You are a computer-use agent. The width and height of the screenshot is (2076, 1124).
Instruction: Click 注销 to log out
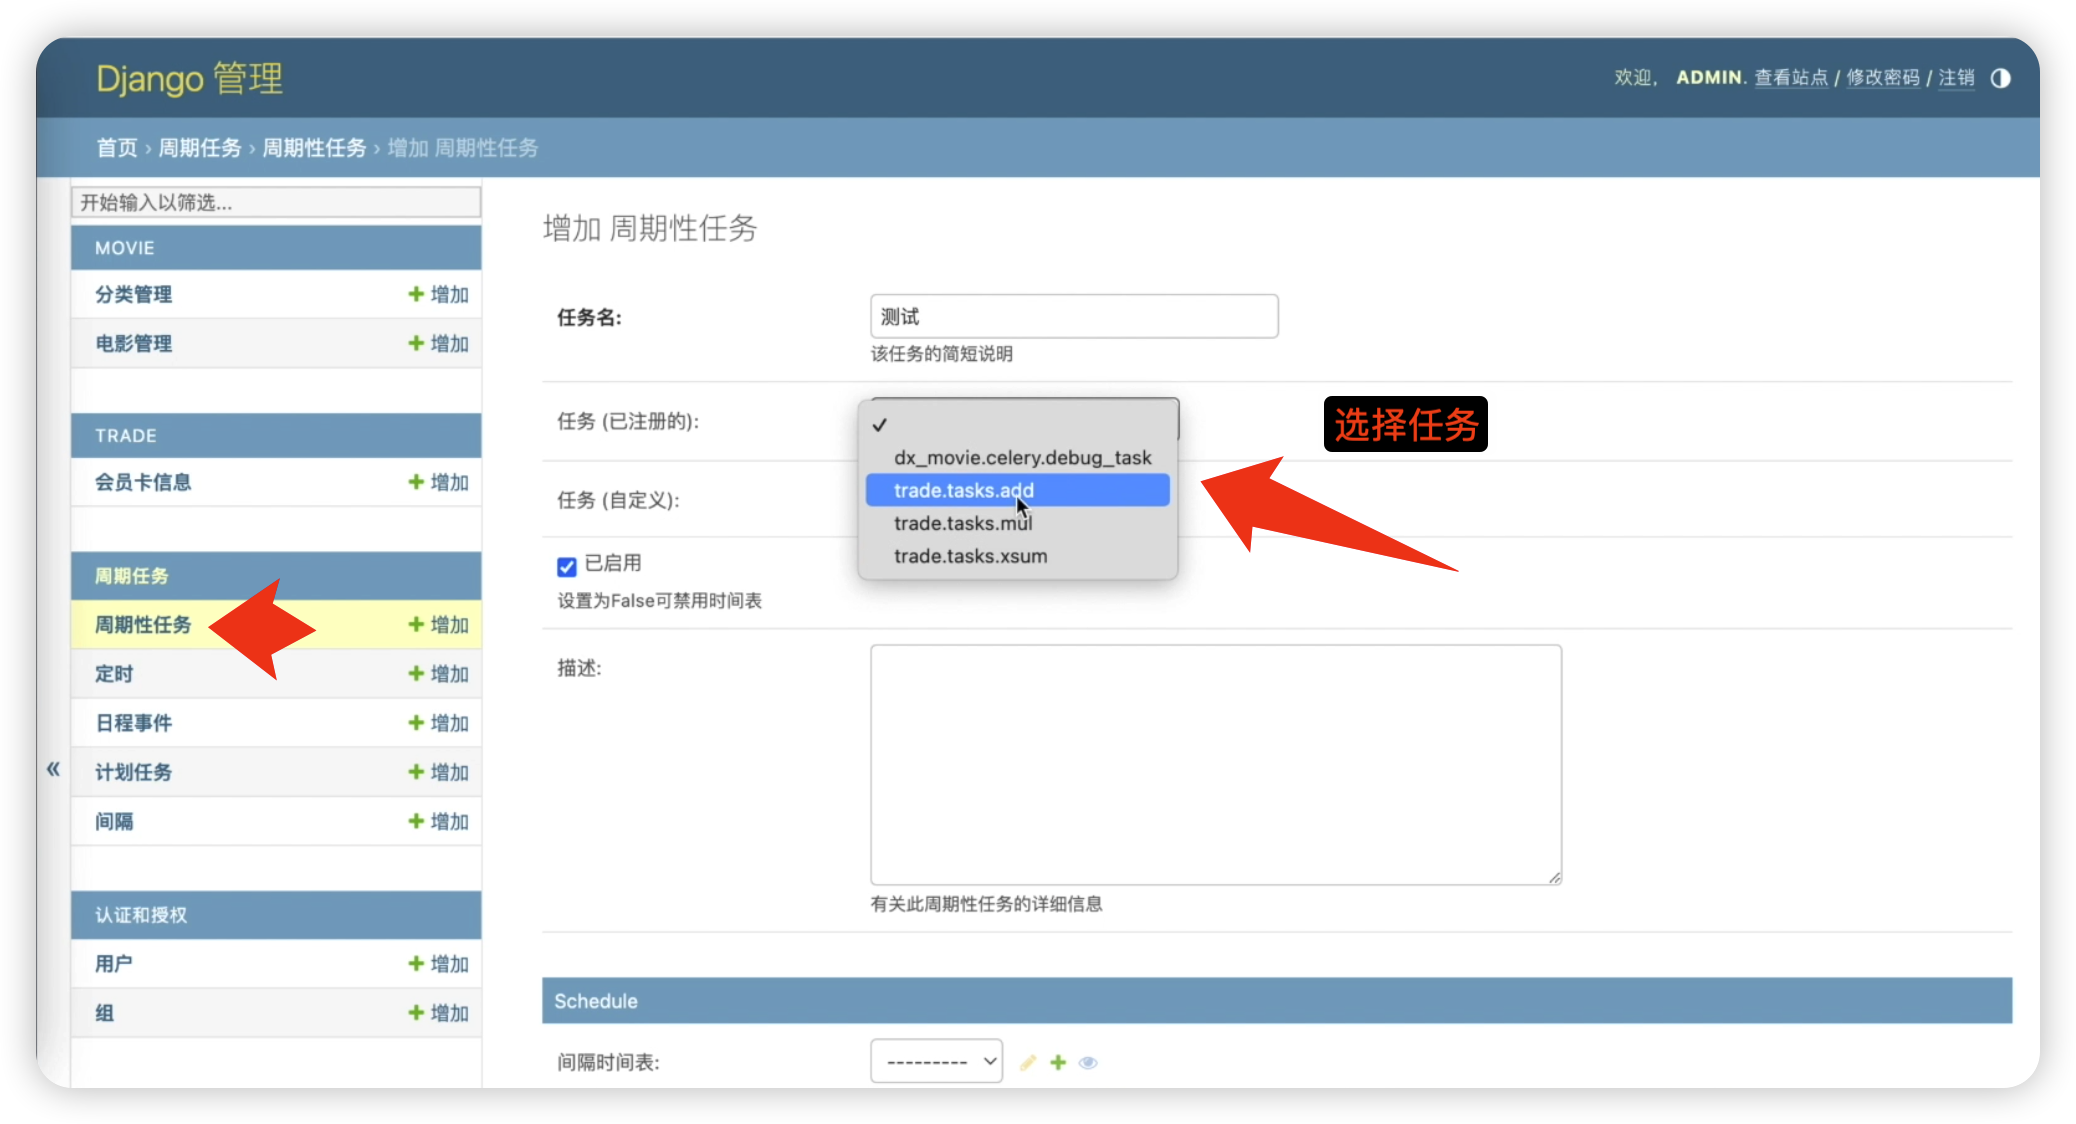(x=1957, y=77)
